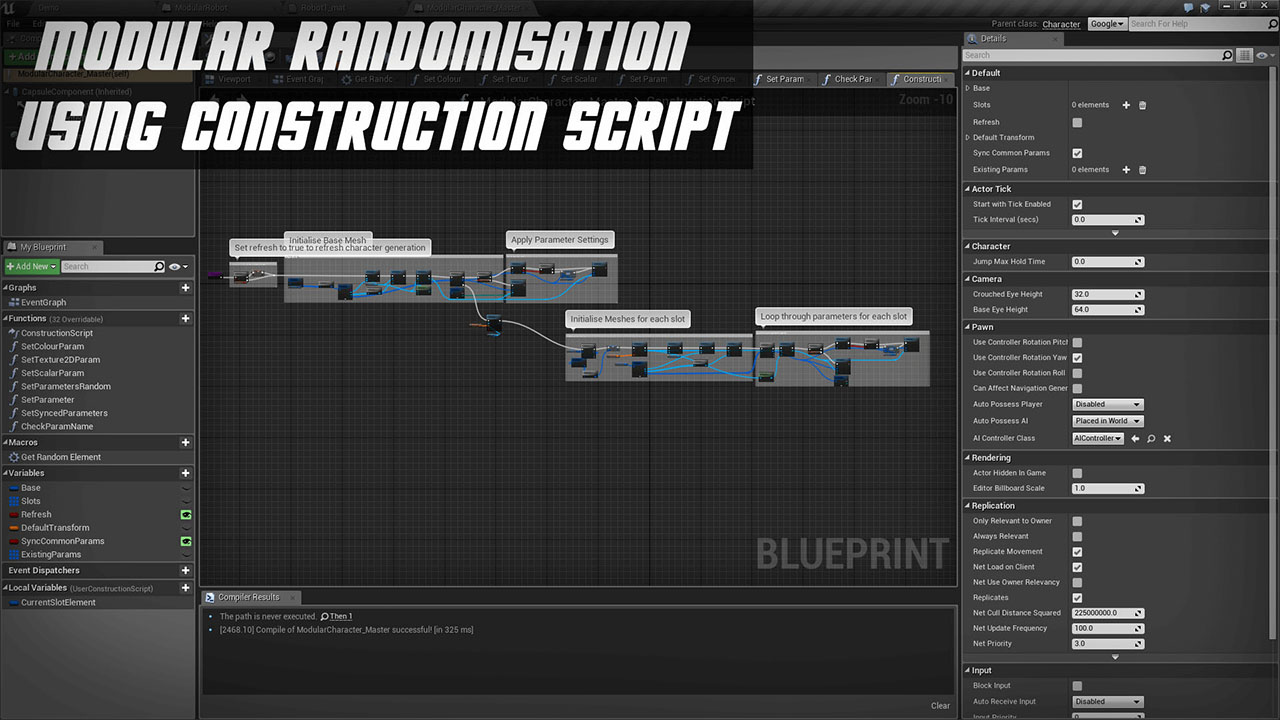1280x720 pixels.
Task: Click search magnifier in Details panel
Action: pyautogui.click(x=1228, y=56)
